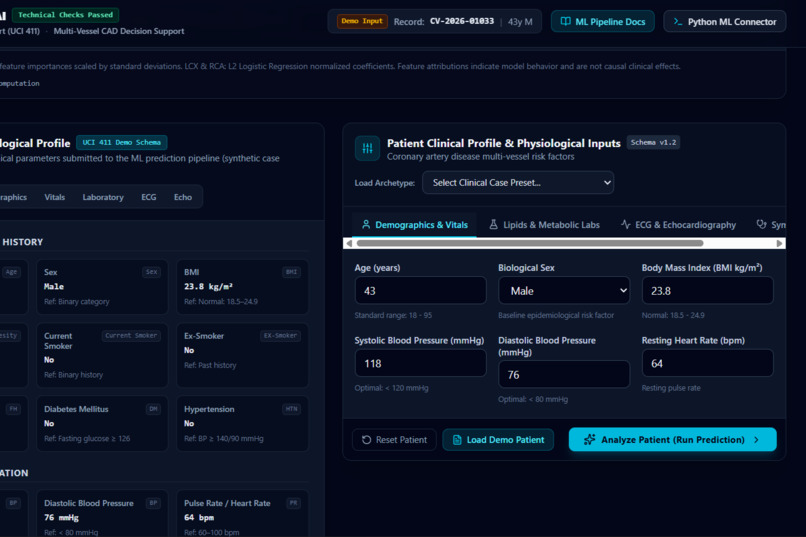
Task: Switch to Lipids & Metabolic Labs tab
Action: pyautogui.click(x=544, y=225)
